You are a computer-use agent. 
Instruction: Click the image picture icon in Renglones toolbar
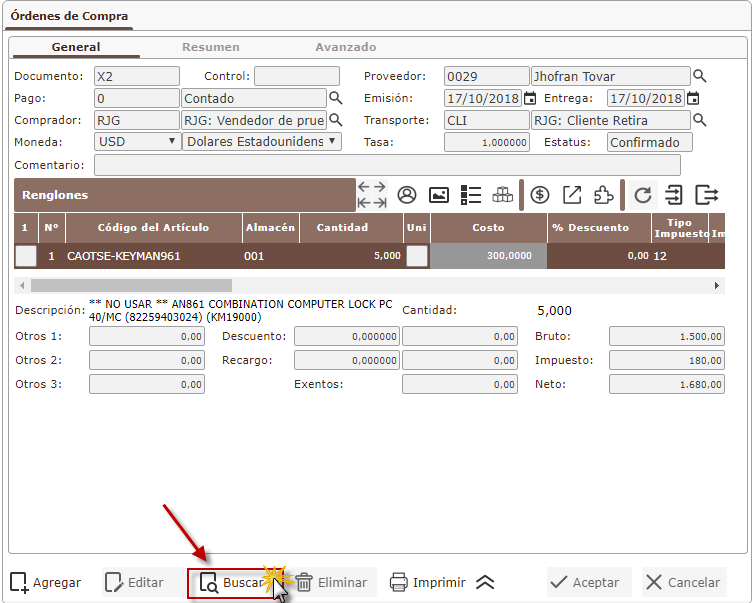point(438,195)
